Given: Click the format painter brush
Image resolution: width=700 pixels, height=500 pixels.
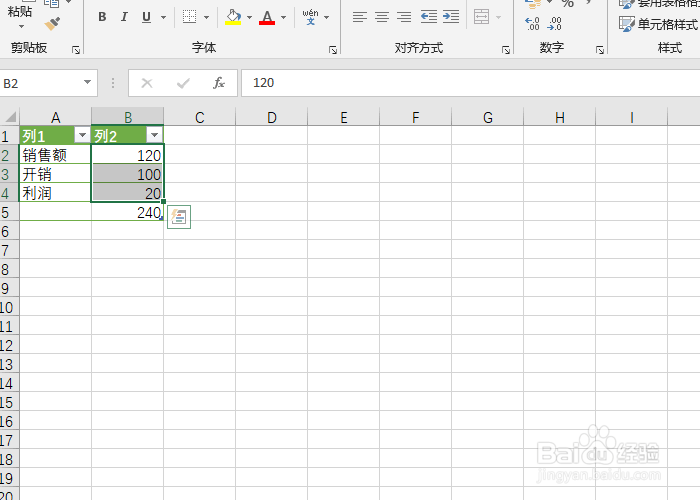Looking at the screenshot, I should (x=53, y=23).
